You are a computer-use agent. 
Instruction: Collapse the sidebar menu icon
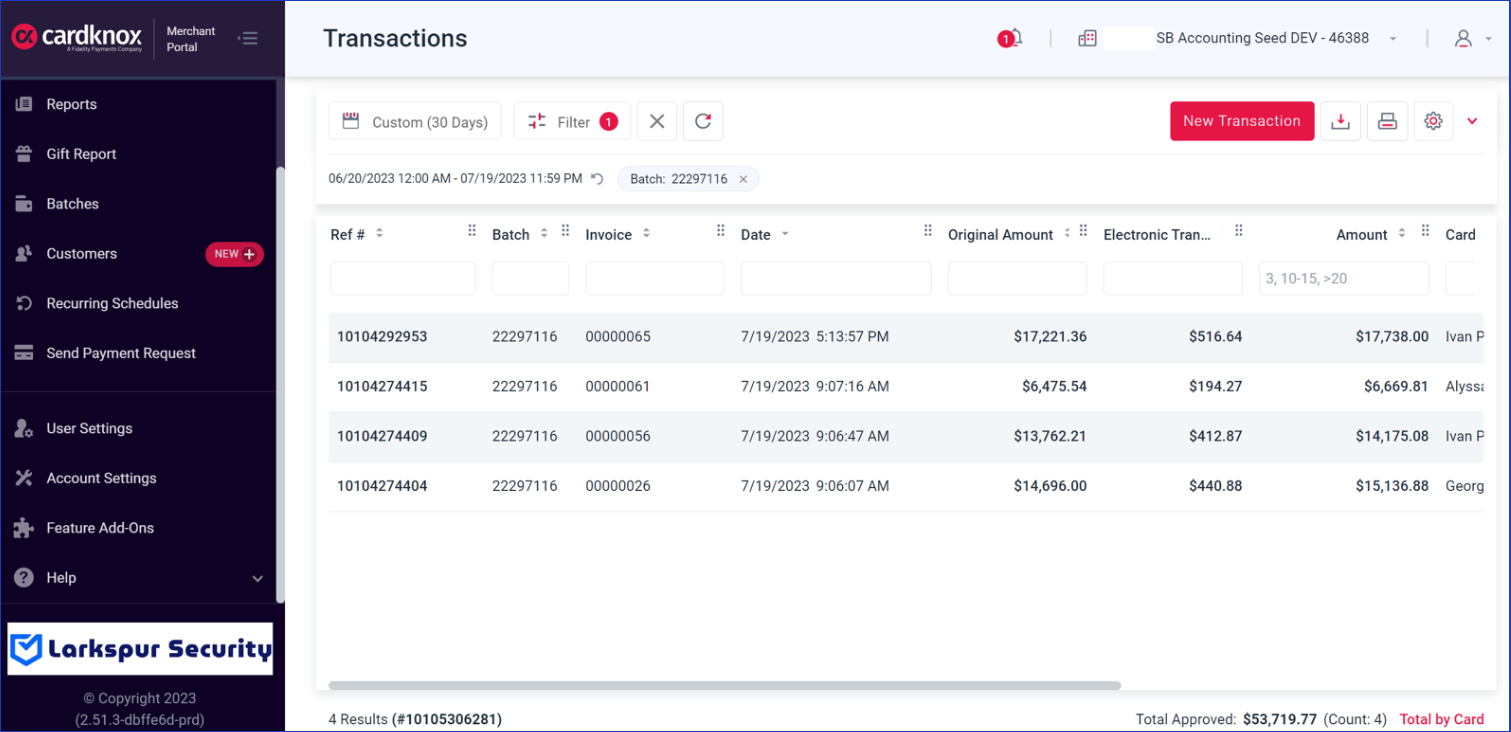(x=247, y=38)
